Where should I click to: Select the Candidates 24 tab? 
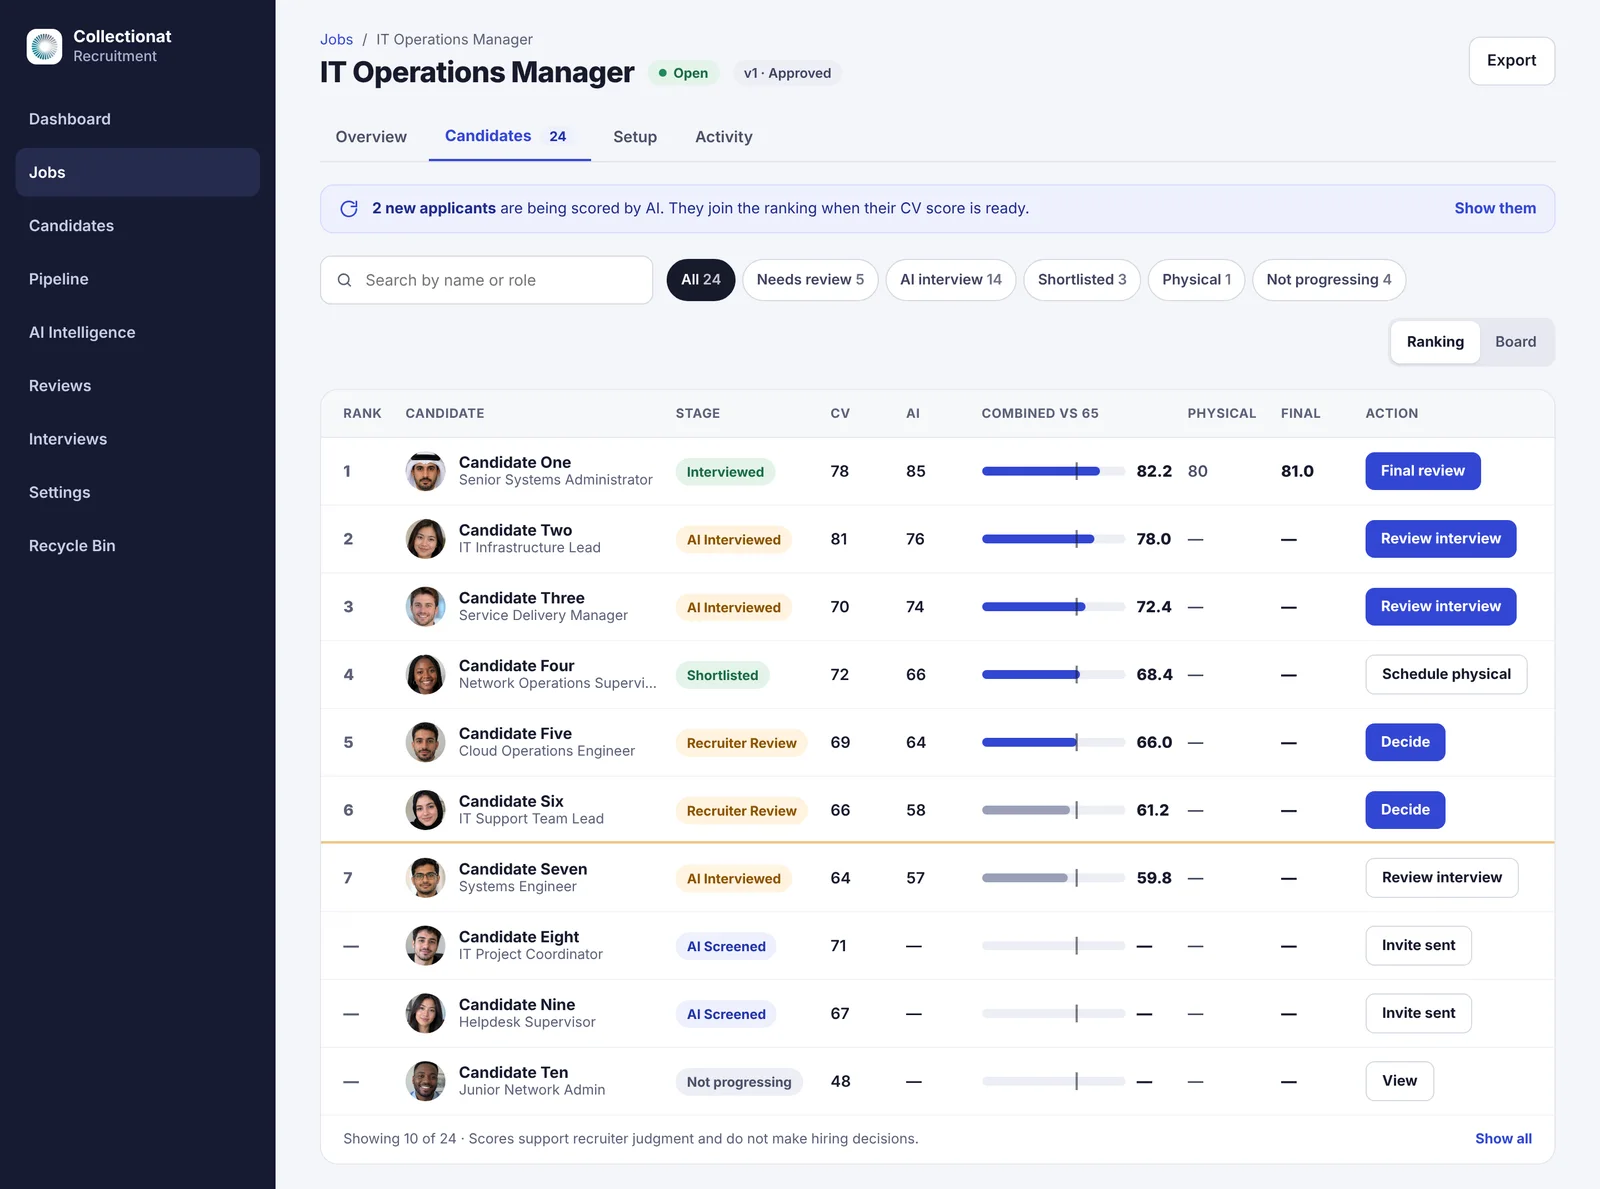(x=509, y=136)
